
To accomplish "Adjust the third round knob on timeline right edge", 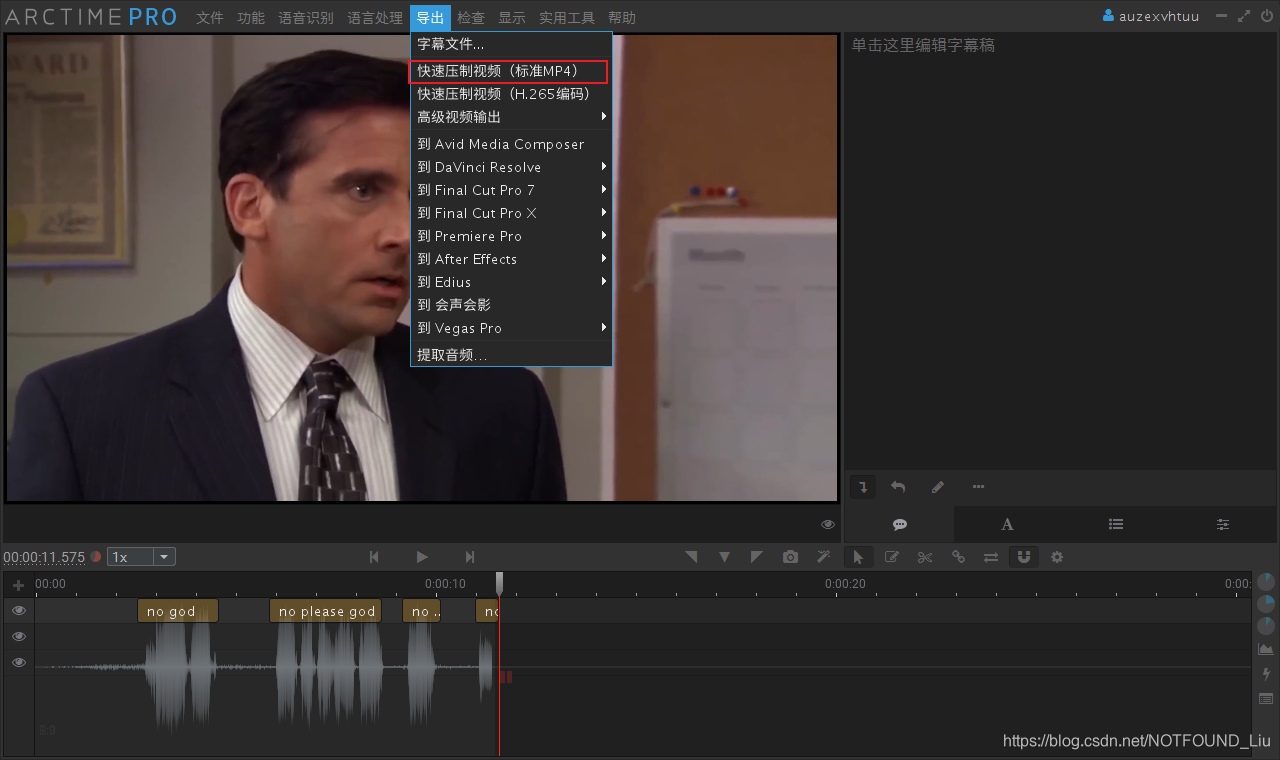I will [1266, 626].
